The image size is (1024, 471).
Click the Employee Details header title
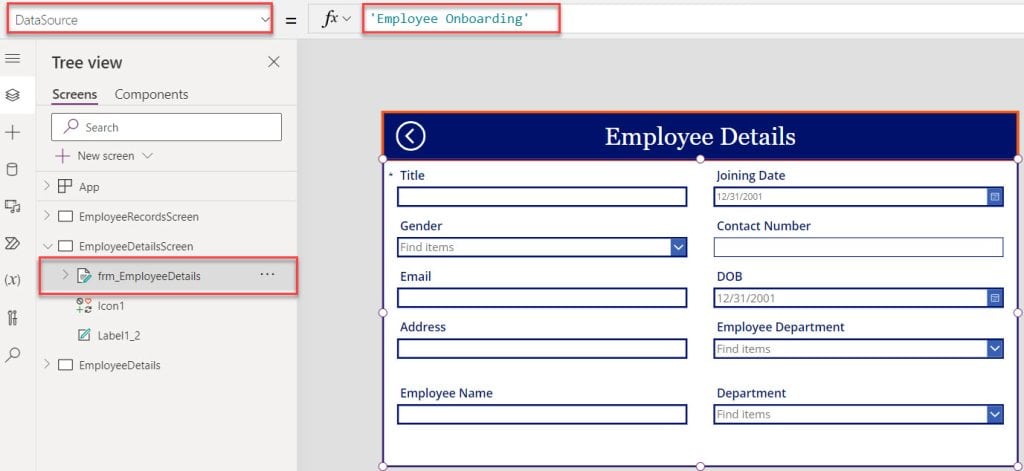[x=700, y=137]
